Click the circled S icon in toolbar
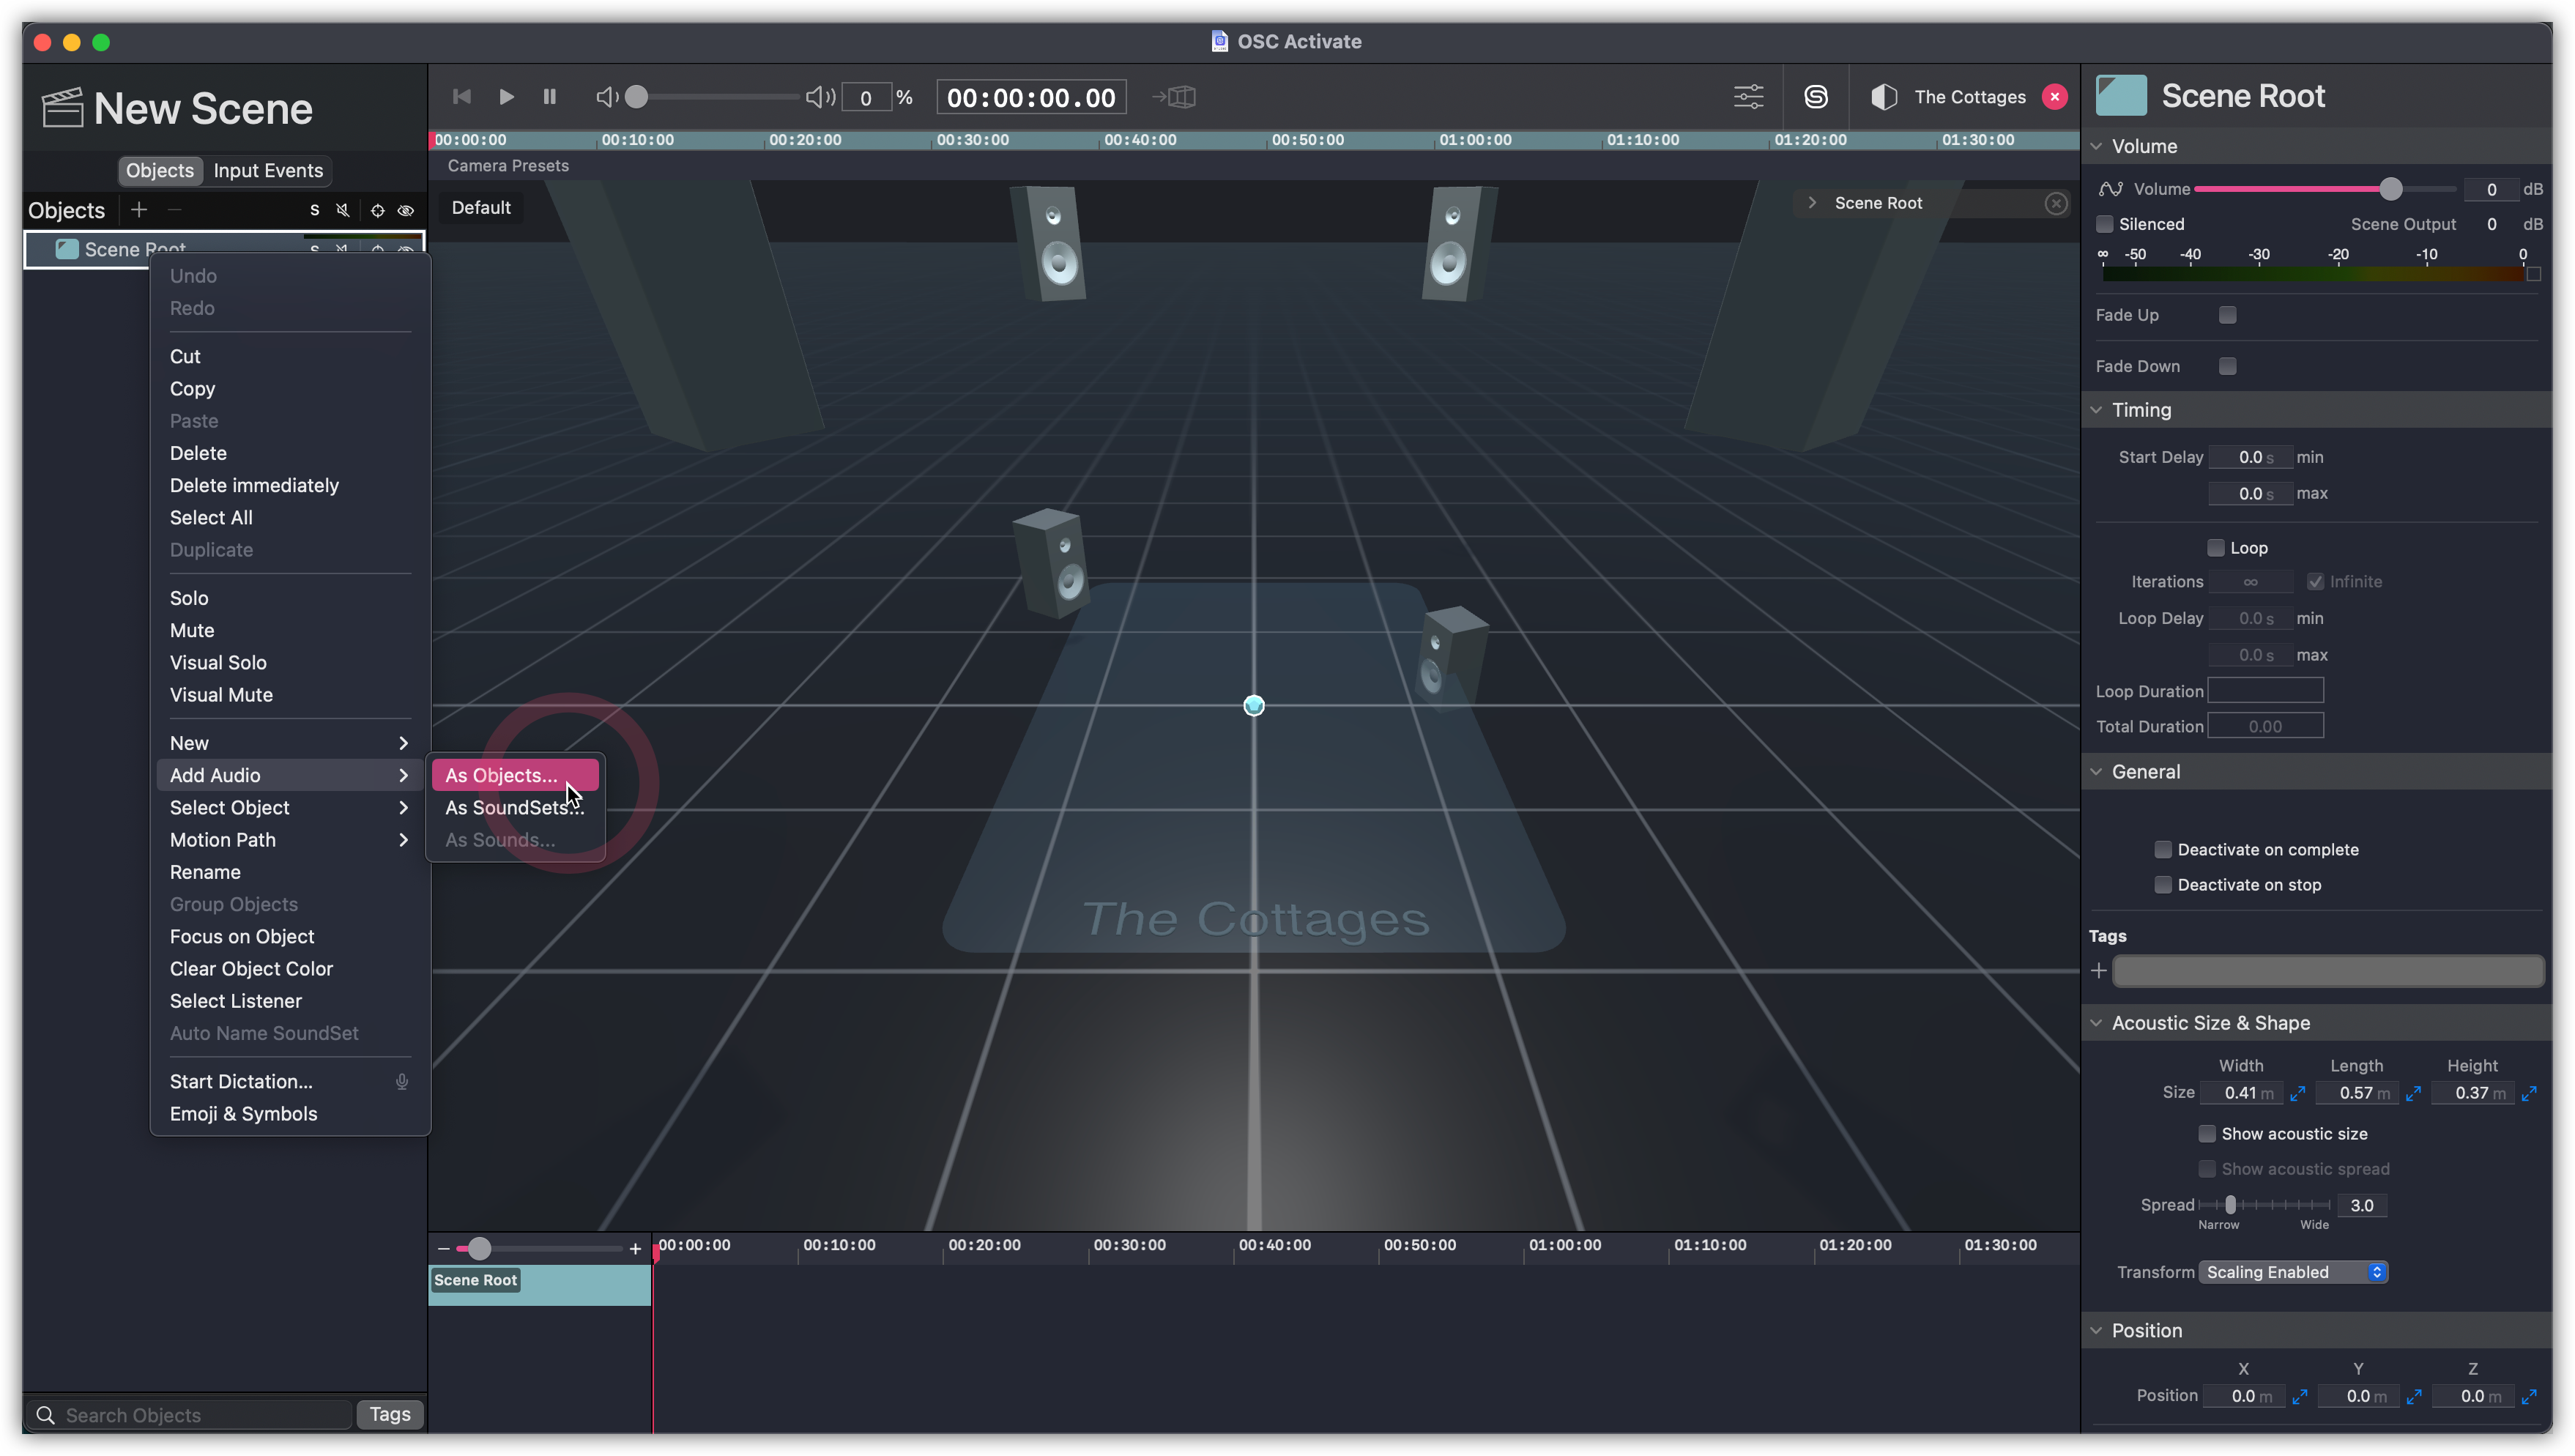Screen dimensions: 2575x1456 1816,97
